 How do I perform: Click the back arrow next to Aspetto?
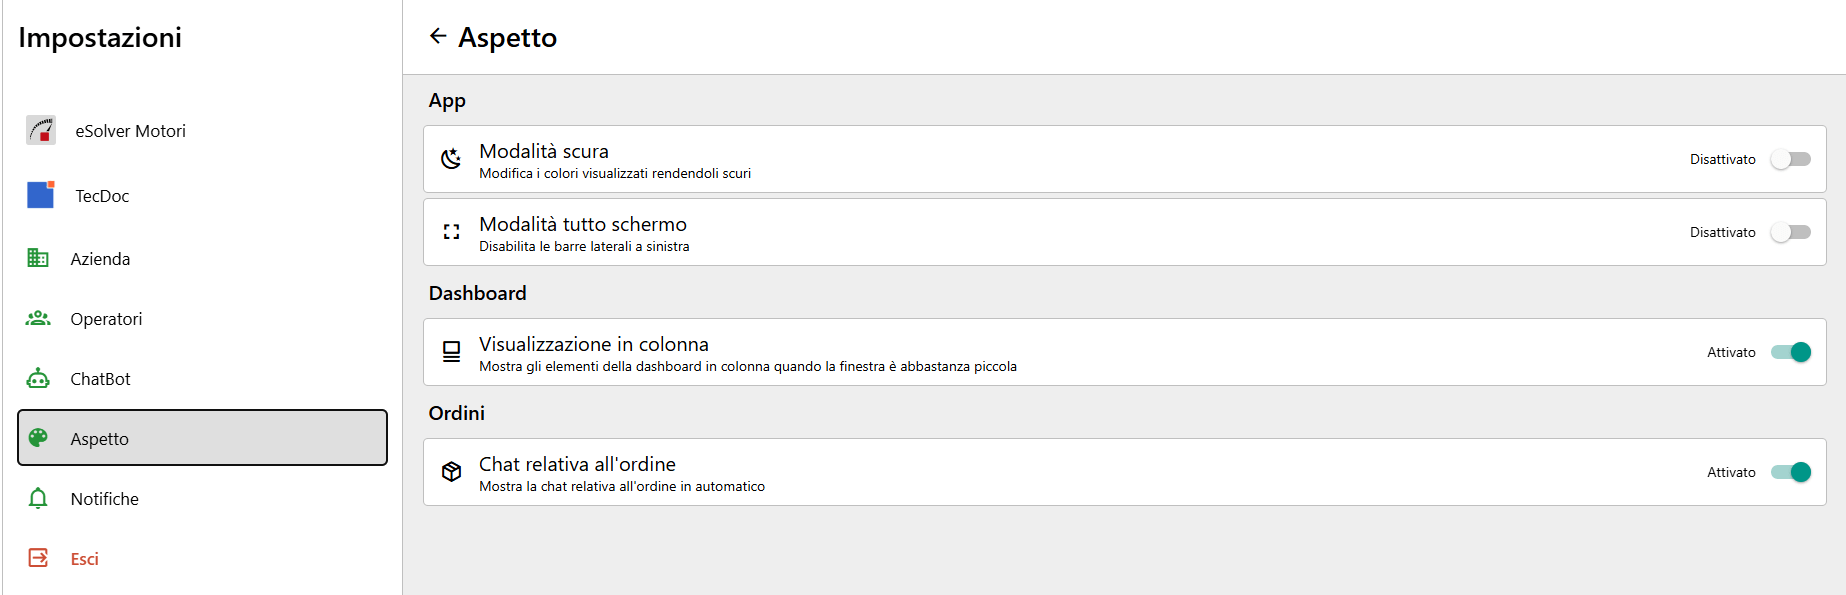(x=437, y=37)
